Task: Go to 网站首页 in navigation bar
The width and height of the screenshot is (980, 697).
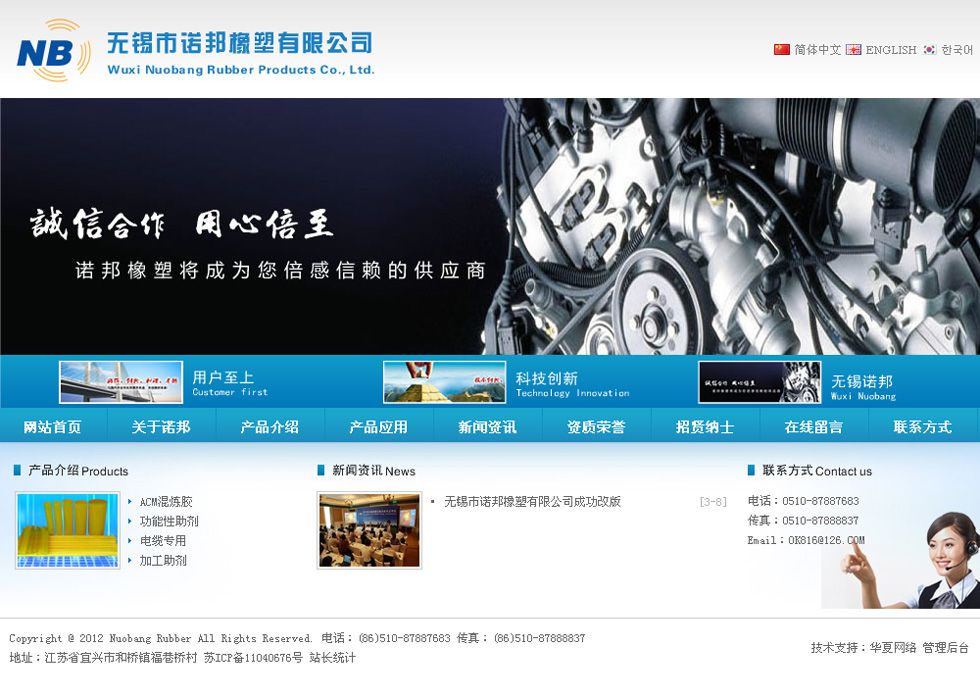Action: [53, 427]
